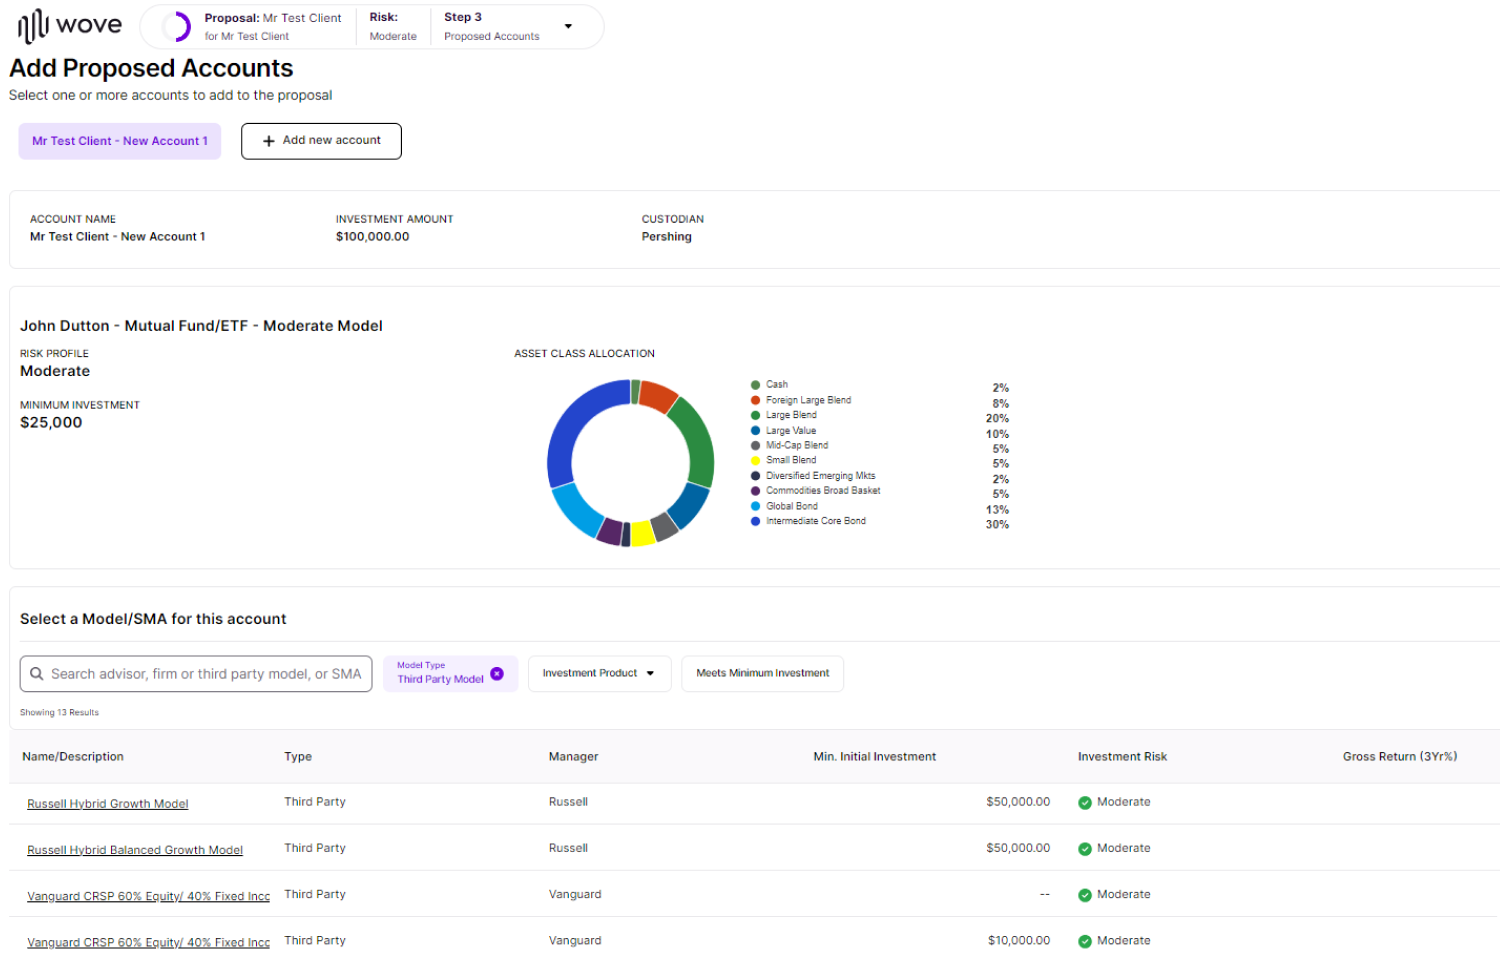Toggle the Meets Minimum Investment filter
Image resolution: width=1500 pixels, height=958 pixels.
pyautogui.click(x=762, y=673)
